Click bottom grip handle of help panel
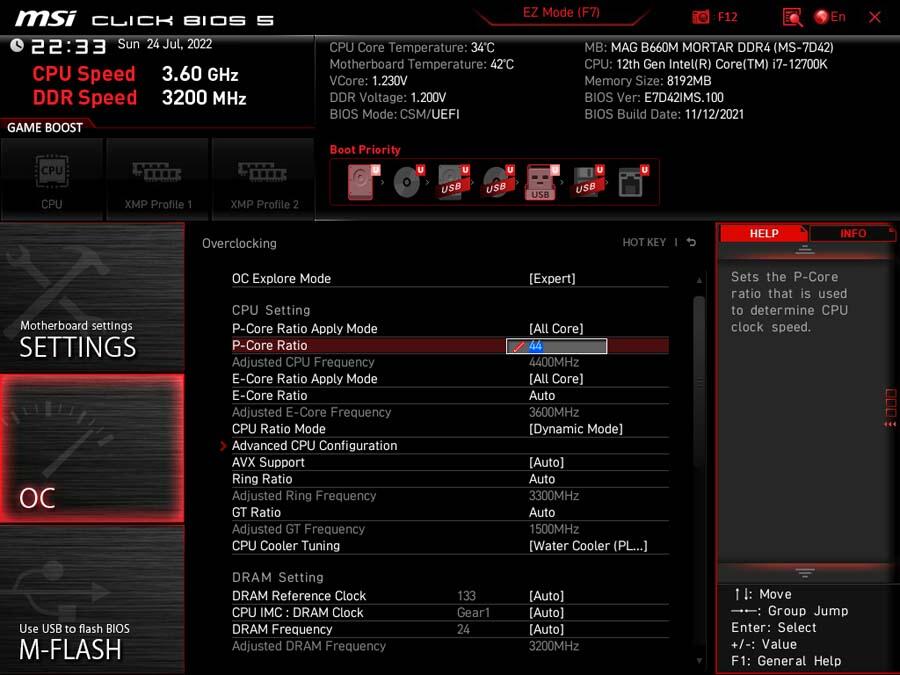 805,572
